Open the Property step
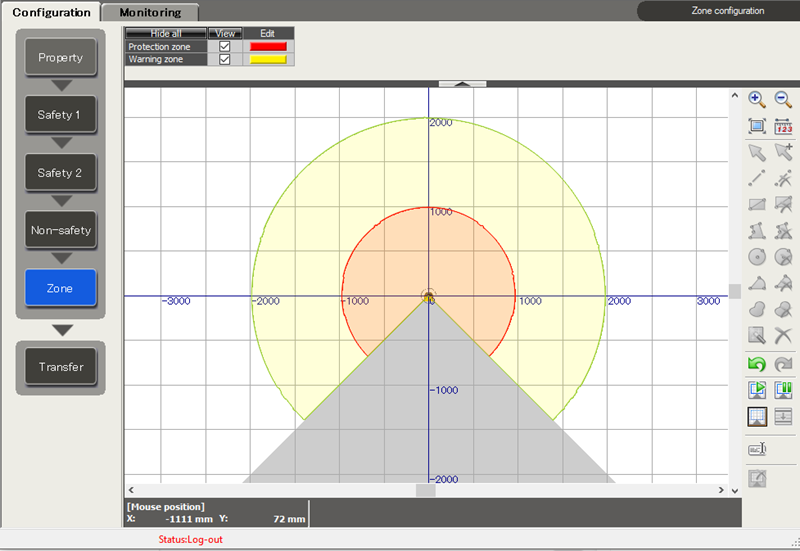 pyautogui.click(x=61, y=57)
